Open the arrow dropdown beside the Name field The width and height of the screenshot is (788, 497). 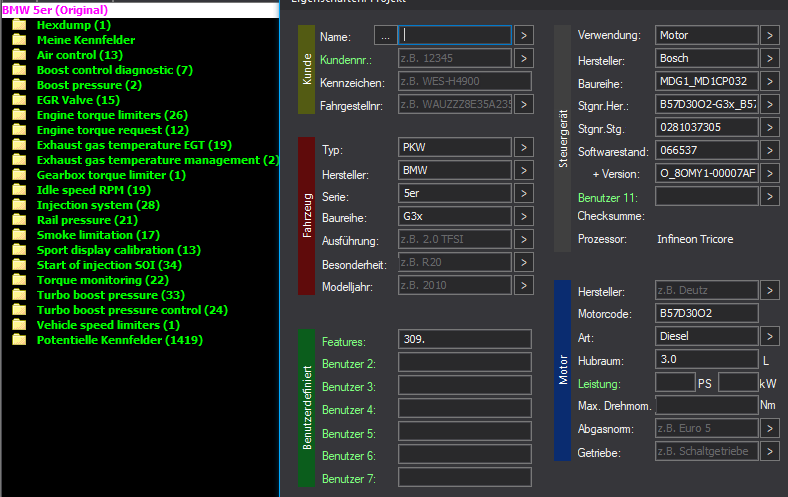[524, 36]
